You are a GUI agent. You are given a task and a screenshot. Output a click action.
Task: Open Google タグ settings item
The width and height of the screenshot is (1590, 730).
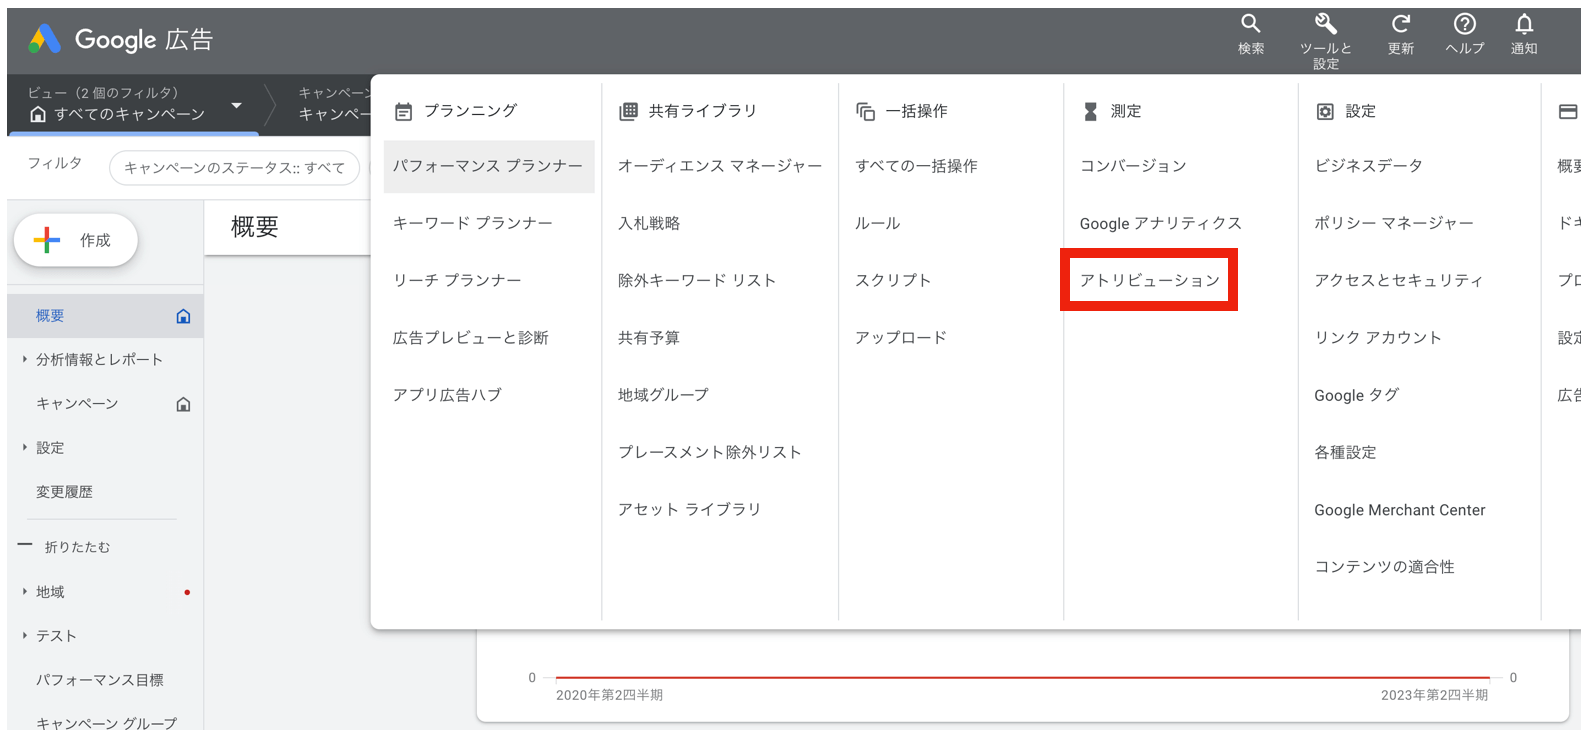pyautogui.click(x=1357, y=395)
